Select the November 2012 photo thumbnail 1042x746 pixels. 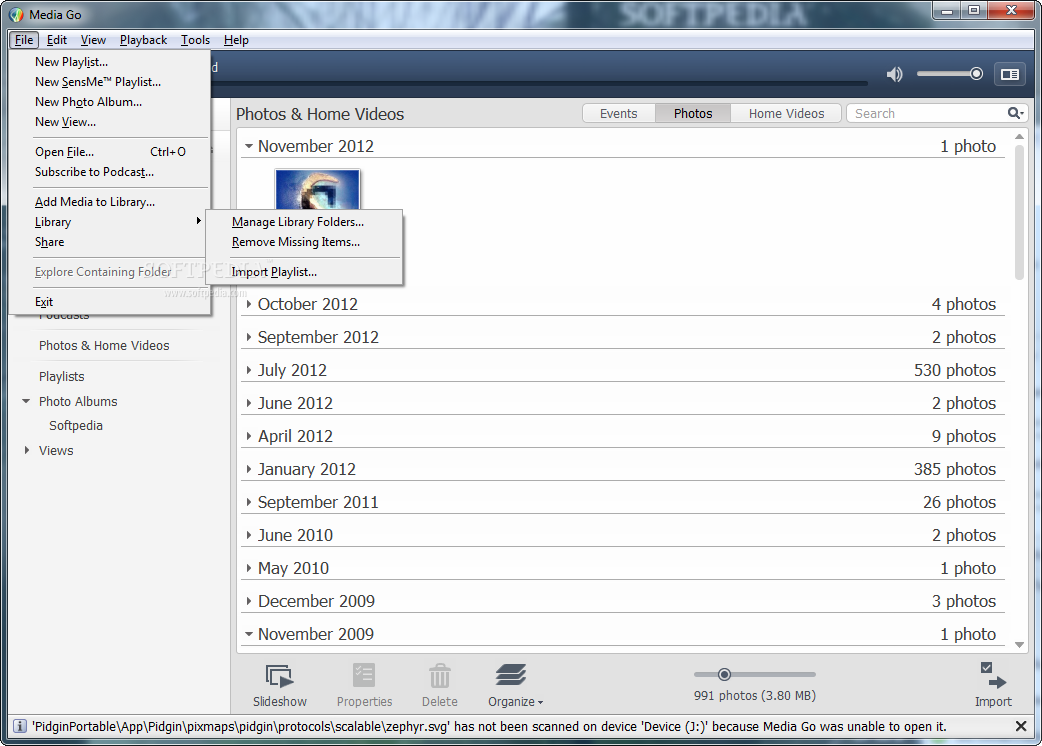(x=318, y=189)
